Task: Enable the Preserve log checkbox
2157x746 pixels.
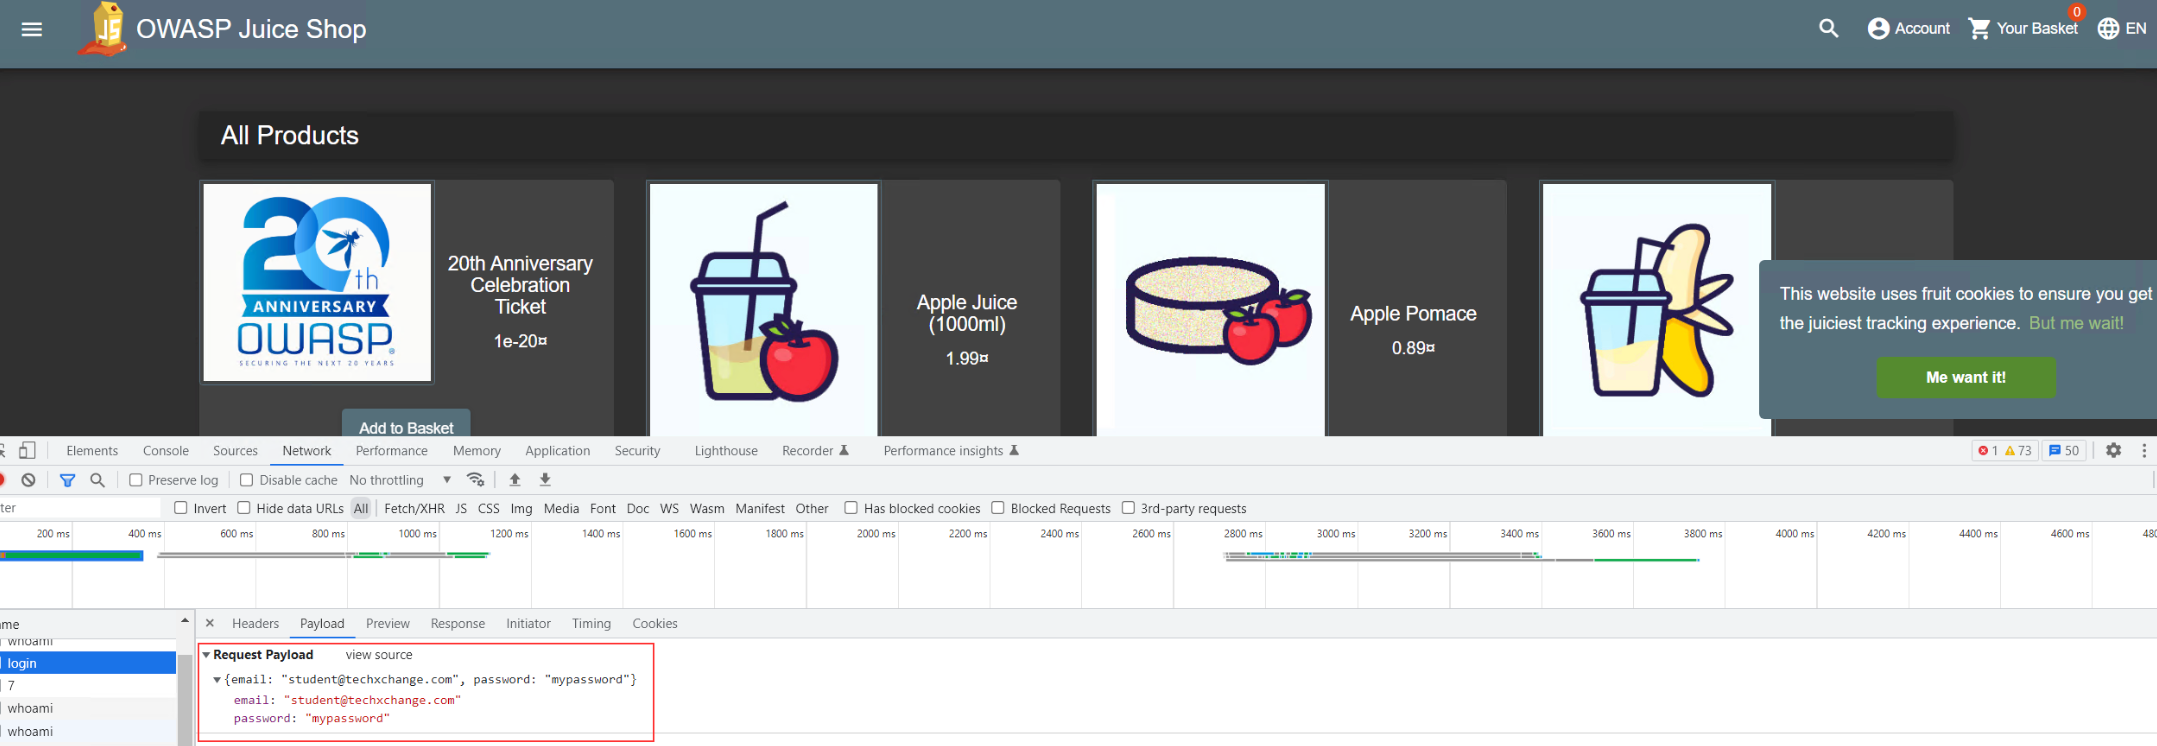Action: pyautogui.click(x=136, y=480)
